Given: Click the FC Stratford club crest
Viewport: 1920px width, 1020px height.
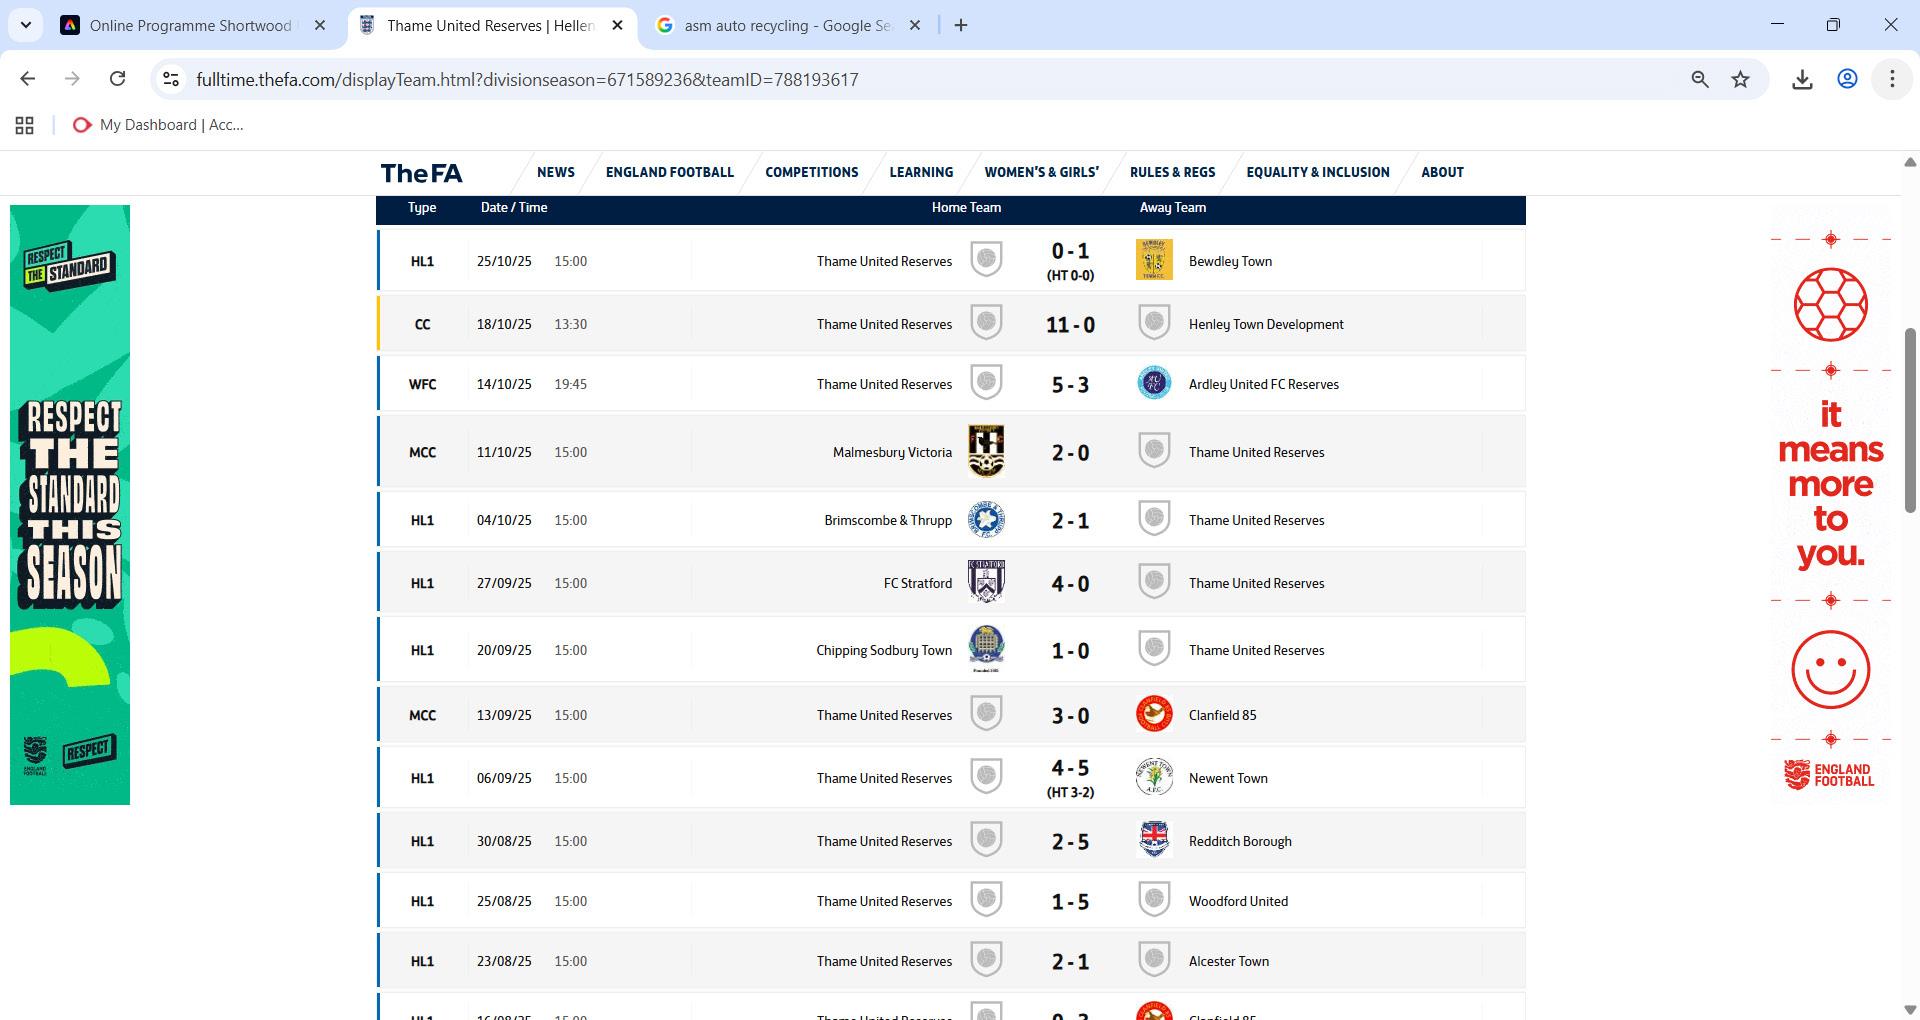Looking at the screenshot, I should point(986,581).
